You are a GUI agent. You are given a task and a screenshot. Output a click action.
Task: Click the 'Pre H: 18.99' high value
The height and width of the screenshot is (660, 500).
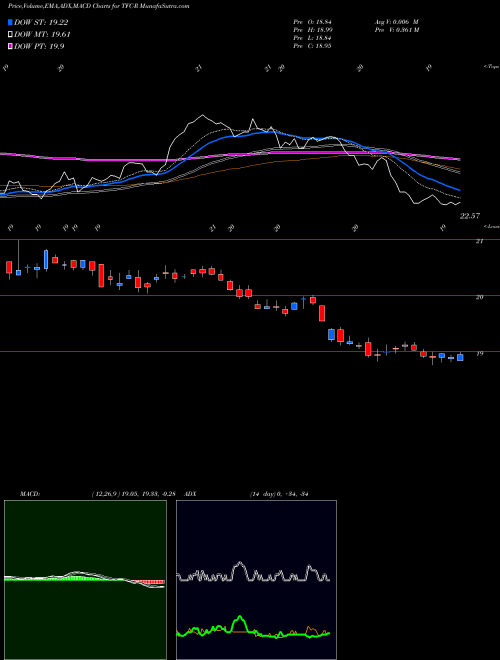point(313,30)
